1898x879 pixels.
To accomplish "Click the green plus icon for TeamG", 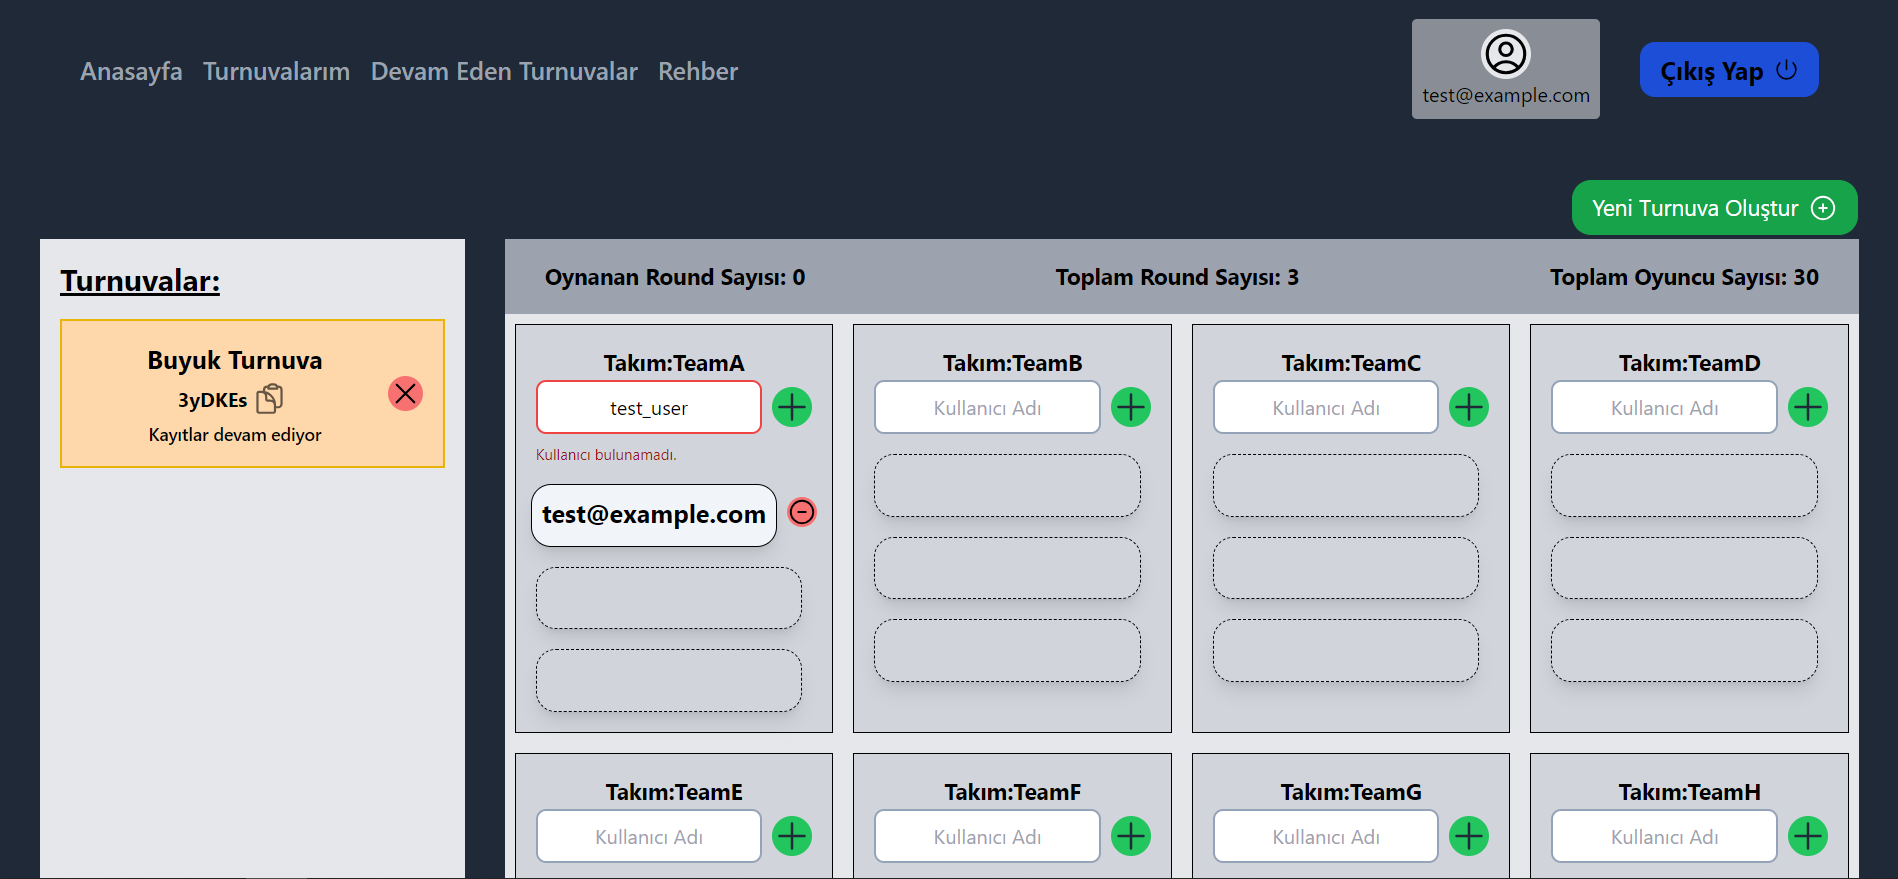I will [1469, 836].
